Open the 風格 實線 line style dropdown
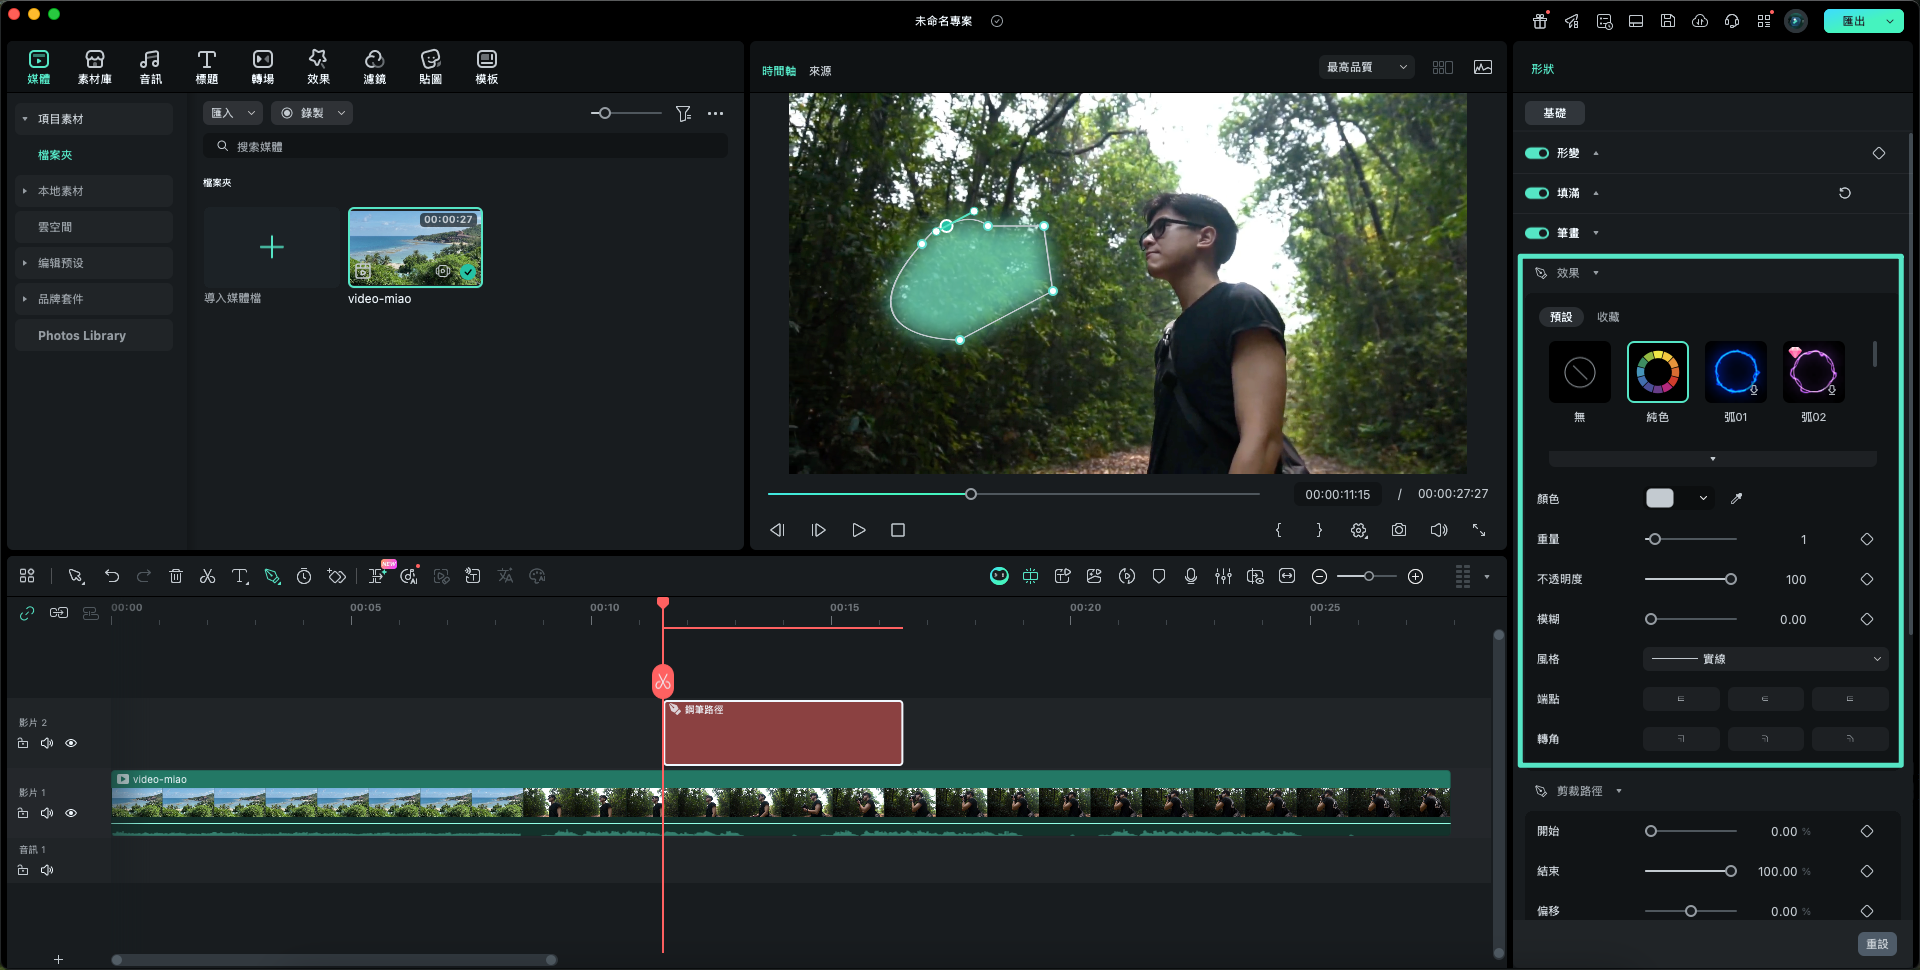The height and width of the screenshot is (970, 1920). click(x=1765, y=659)
